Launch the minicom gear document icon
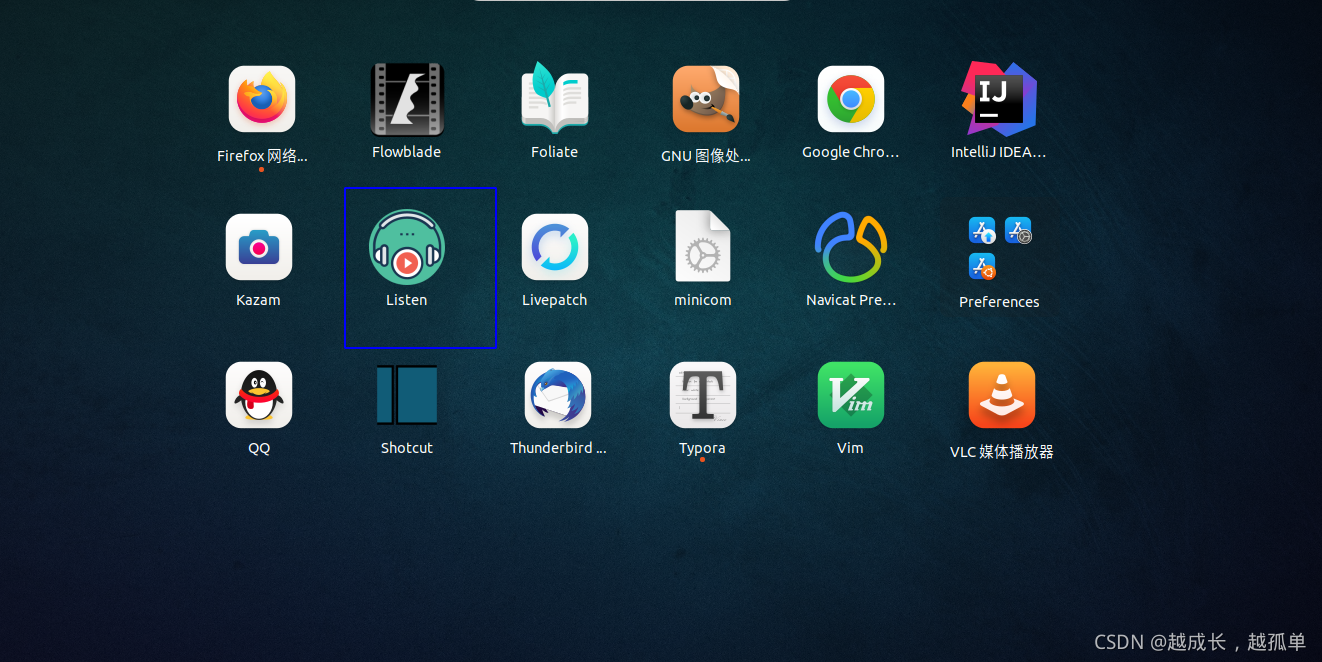 point(703,246)
